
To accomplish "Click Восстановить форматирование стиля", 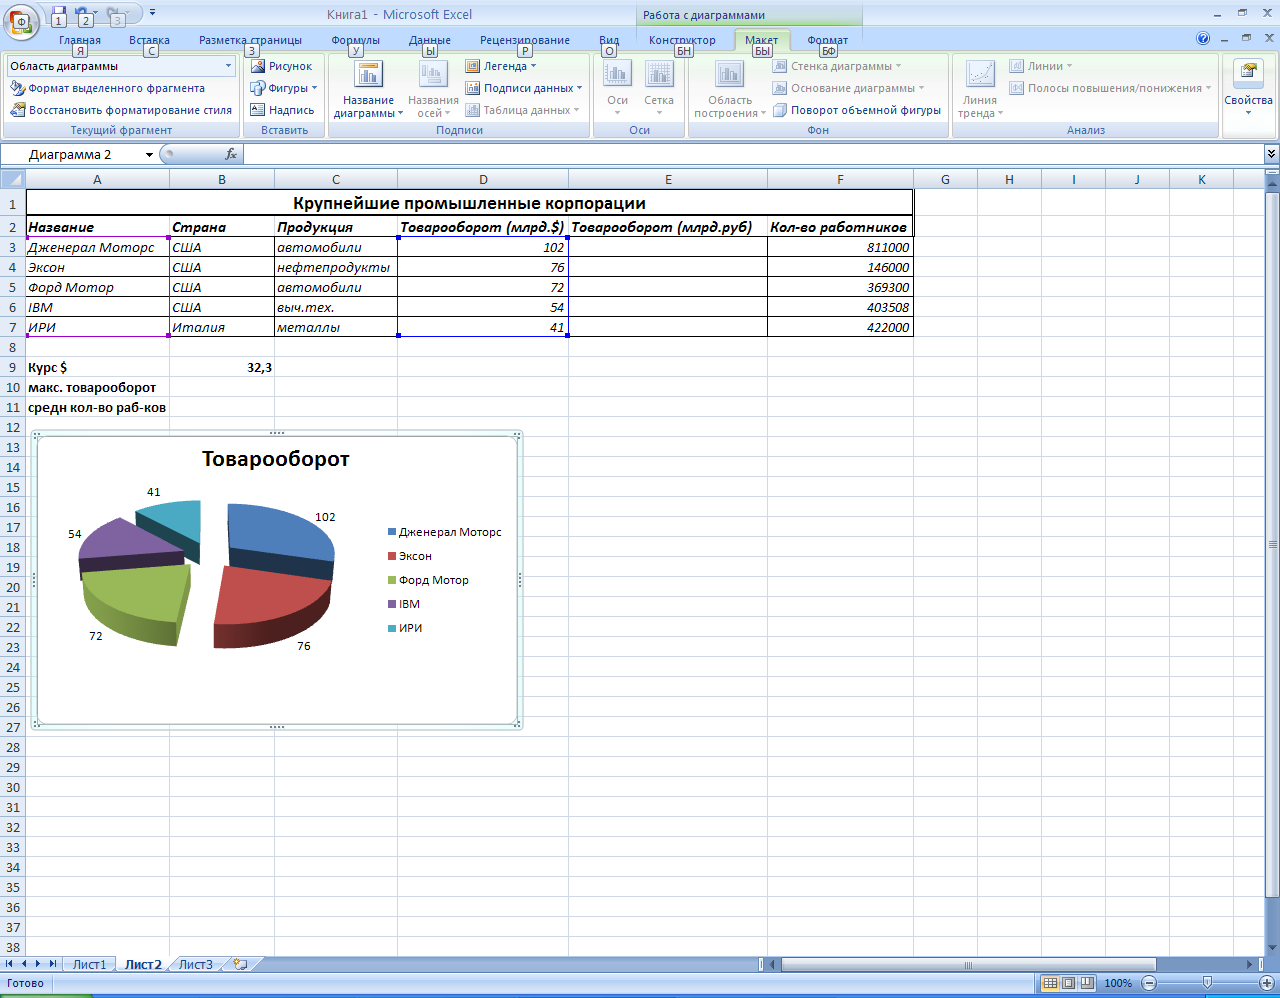I will (x=121, y=110).
